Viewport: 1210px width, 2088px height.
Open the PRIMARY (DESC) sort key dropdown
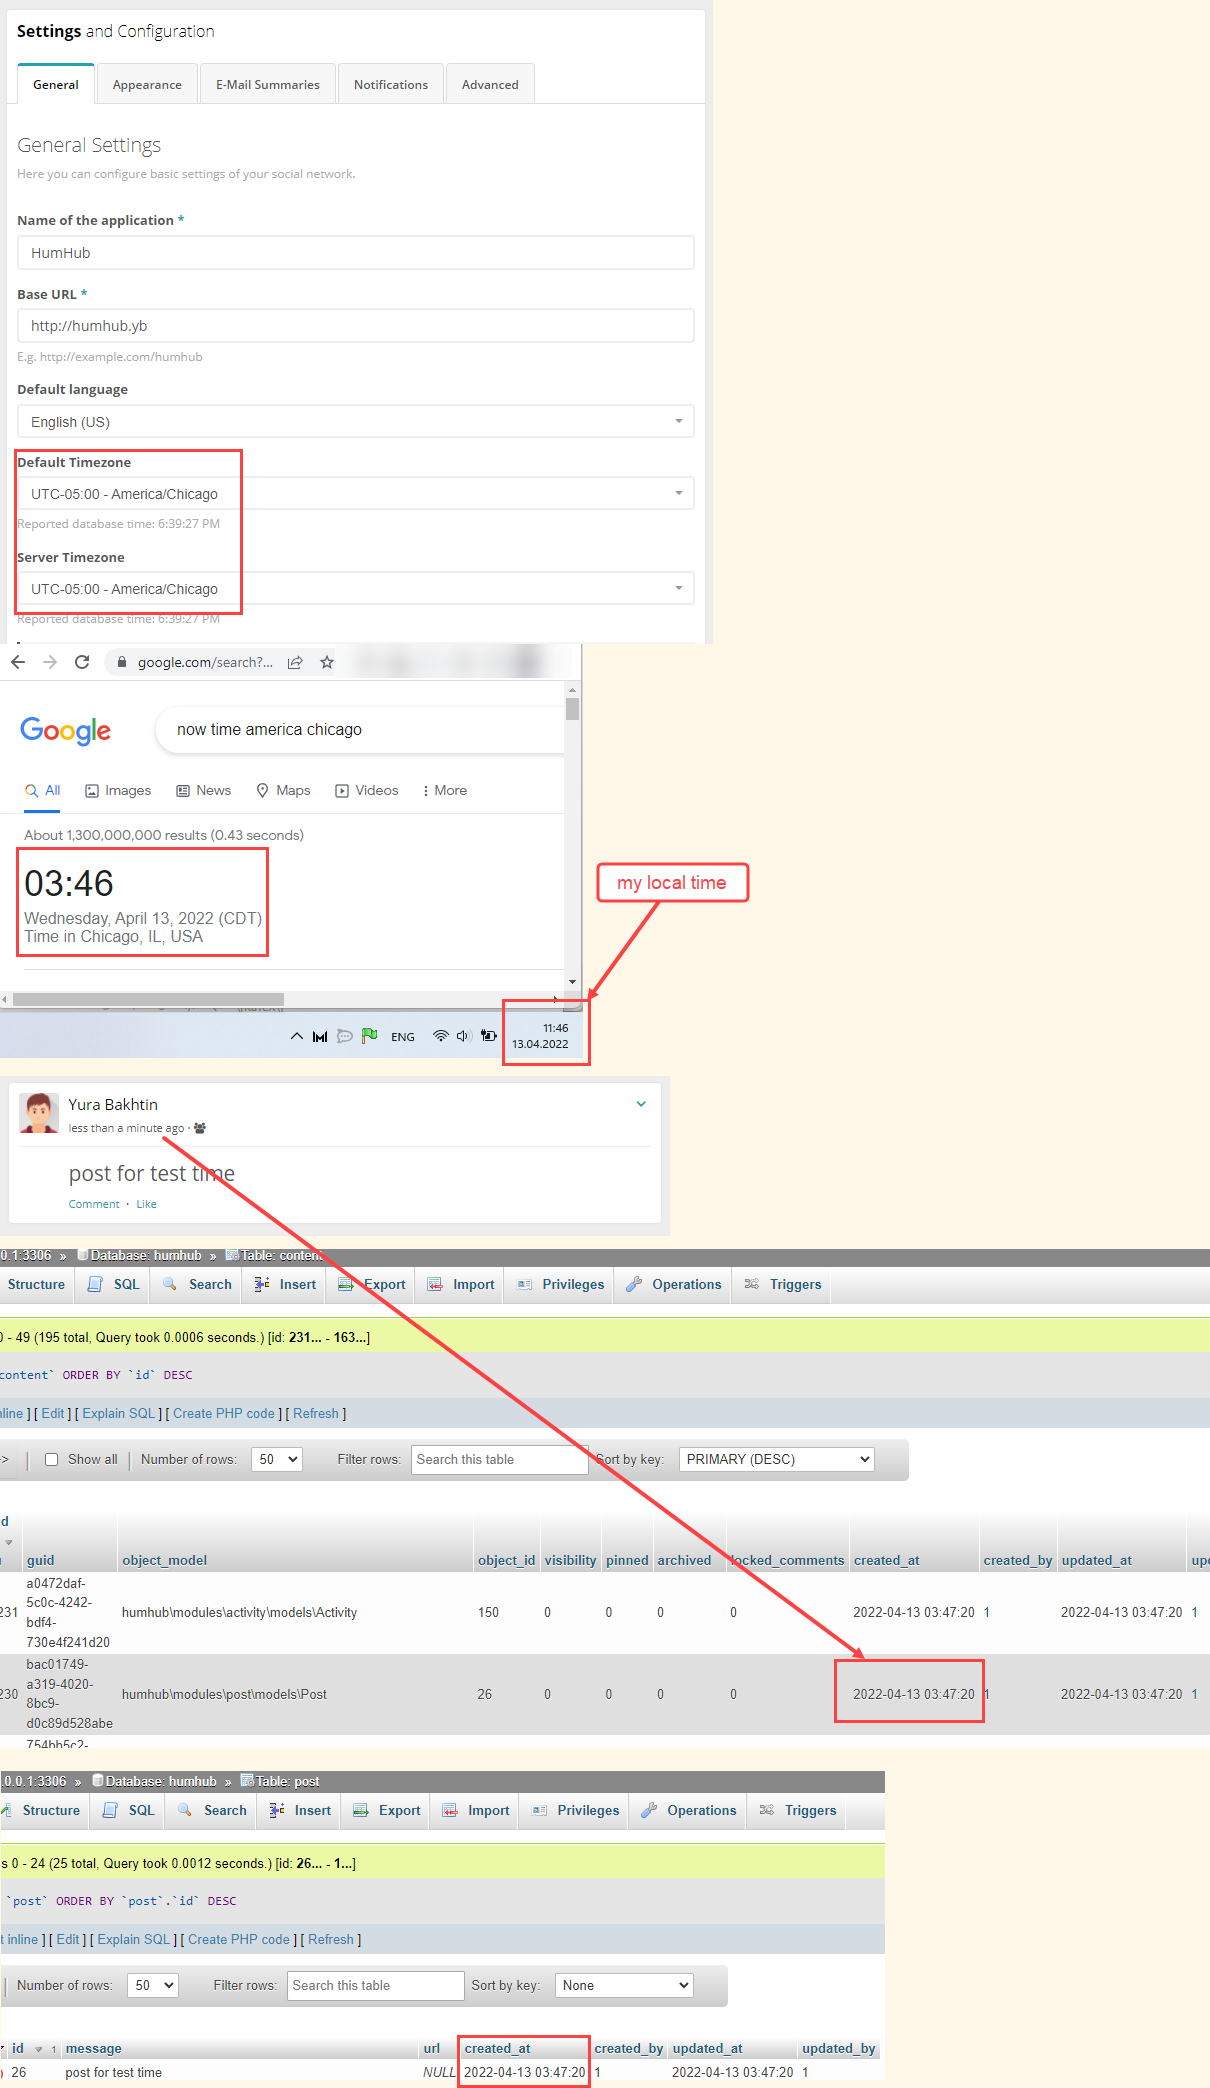tap(777, 1460)
